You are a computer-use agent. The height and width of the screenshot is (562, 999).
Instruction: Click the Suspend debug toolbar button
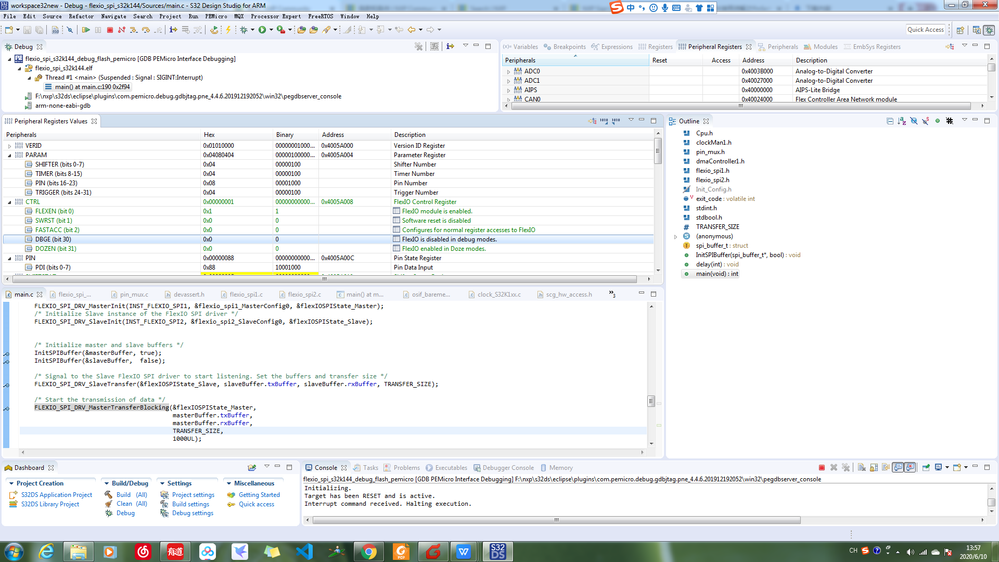(98, 30)
